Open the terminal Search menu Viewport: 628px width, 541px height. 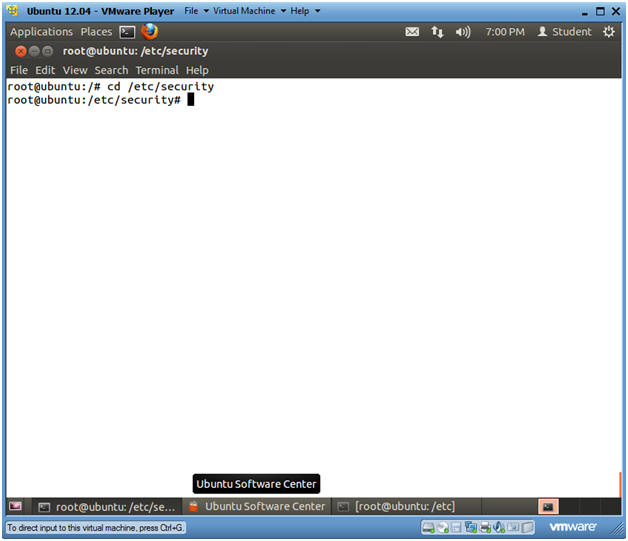point(111,70)
